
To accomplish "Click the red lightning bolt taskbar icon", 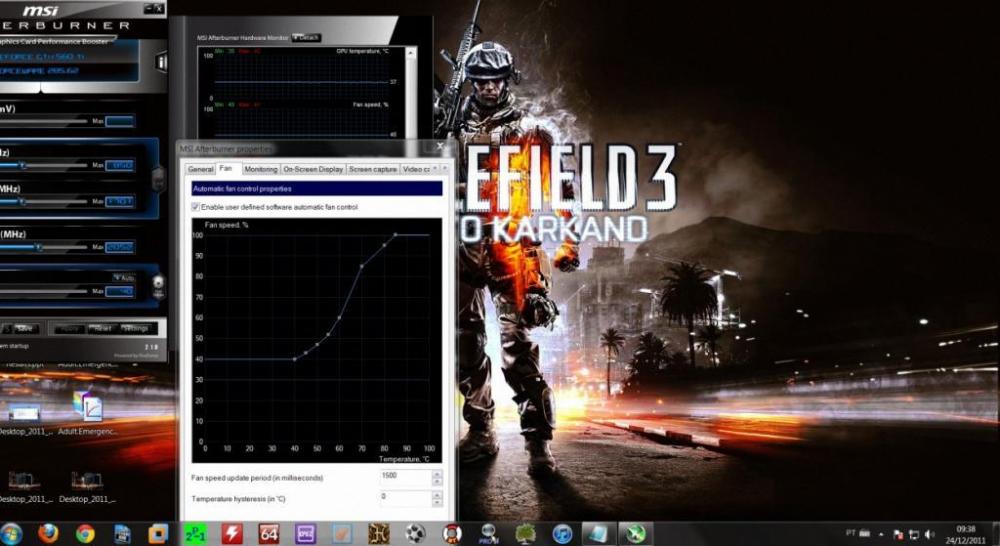I will [232, 533].
